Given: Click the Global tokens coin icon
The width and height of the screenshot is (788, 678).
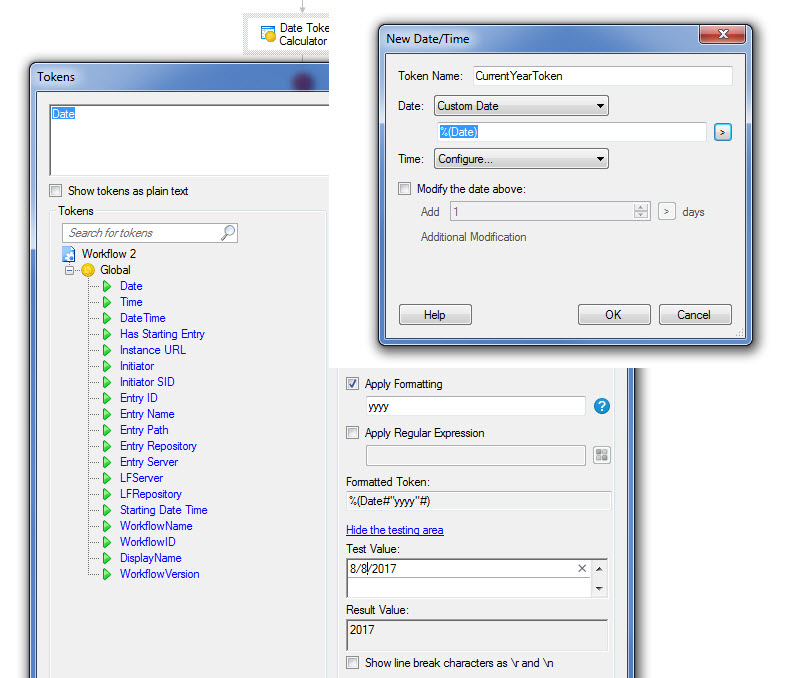Looking at the screenshot, I should [x=88, y=270].
